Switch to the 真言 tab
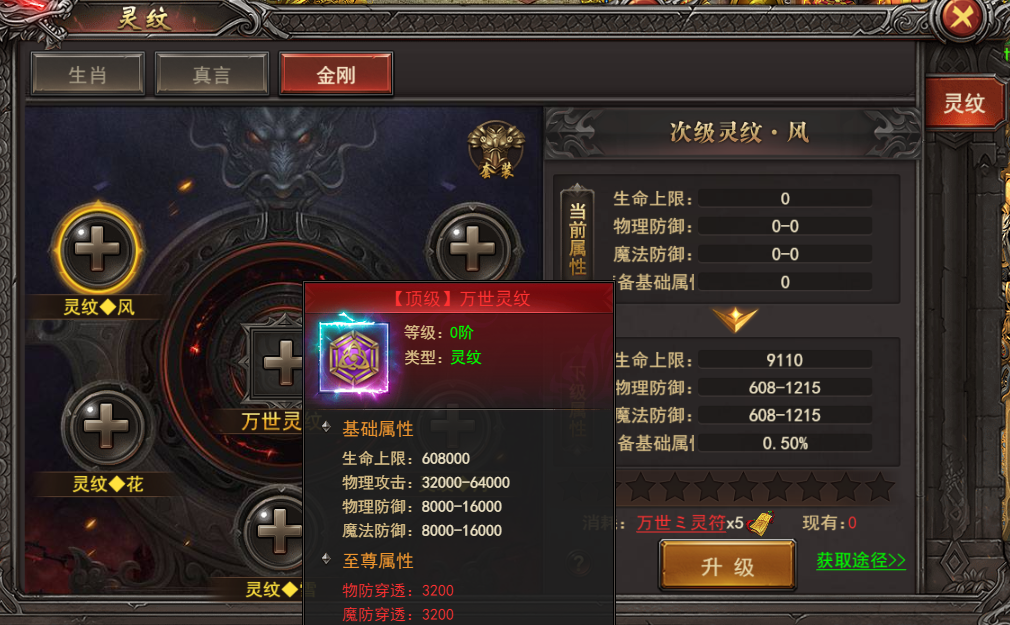Screen dimensions: 1010x625 211,75
